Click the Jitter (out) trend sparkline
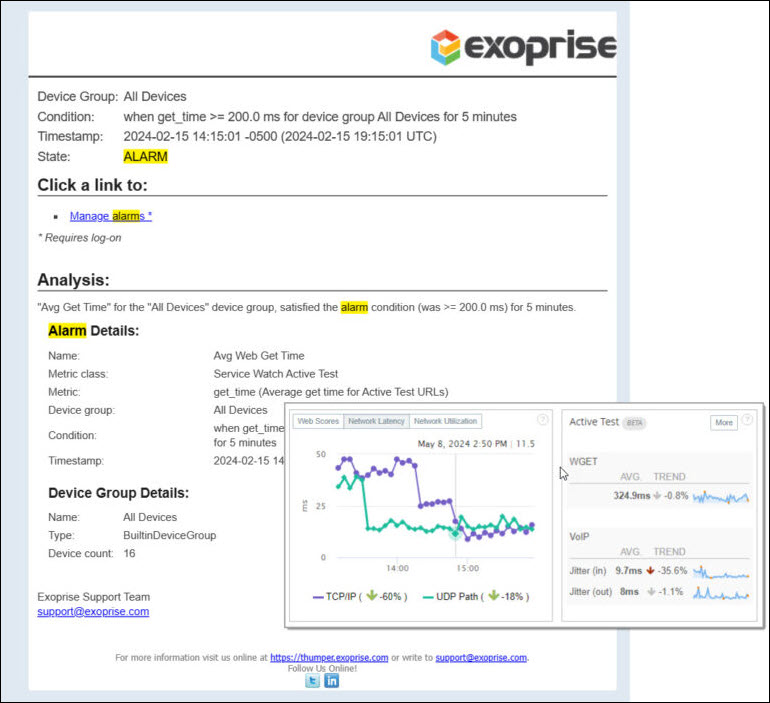The image size is (770, 703). tap(720, 592)
